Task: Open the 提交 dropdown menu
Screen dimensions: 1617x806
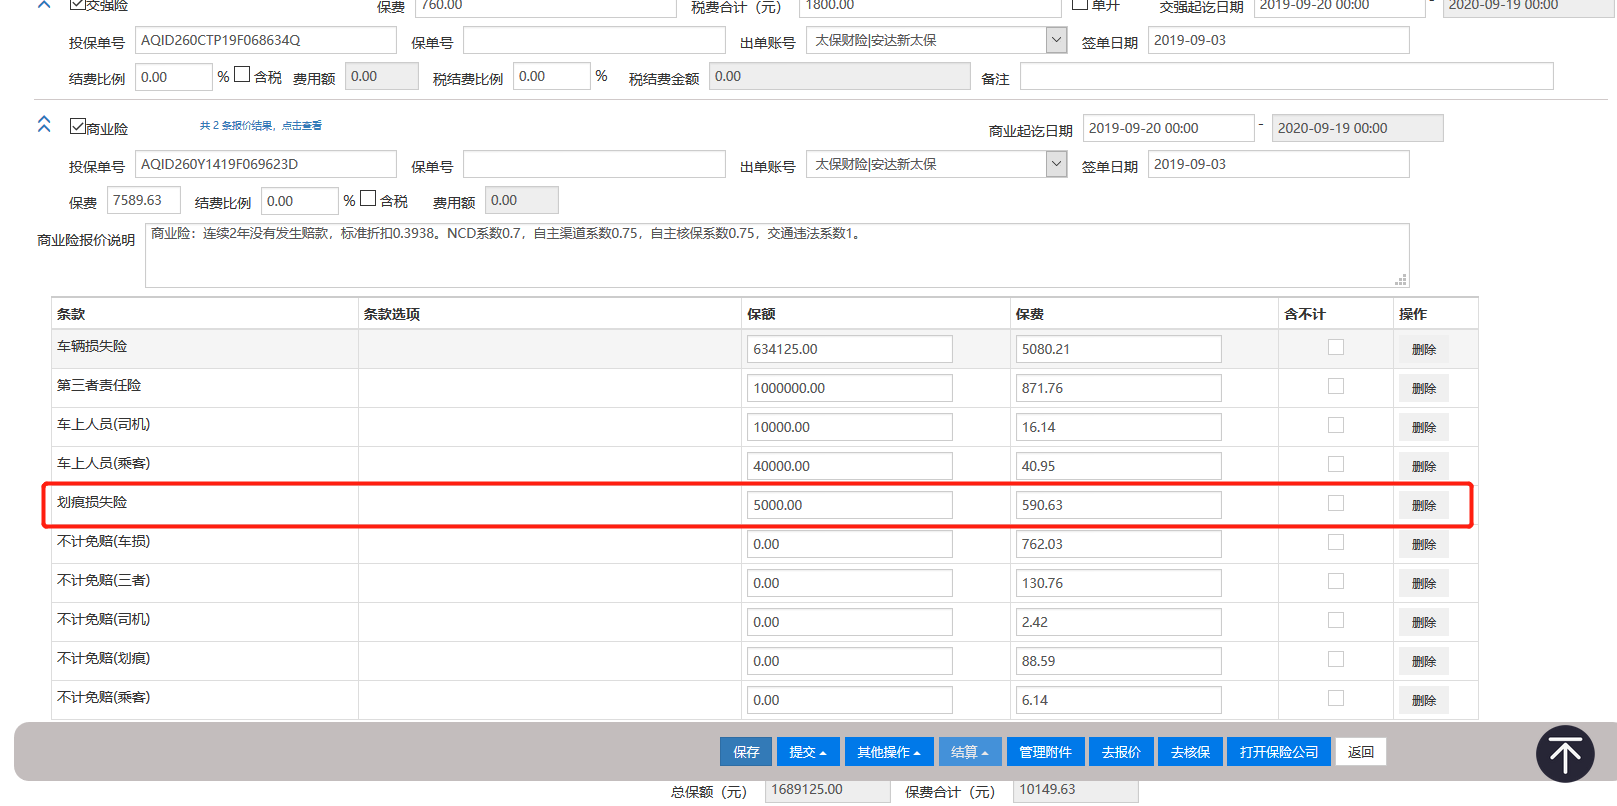Action: [807, 752]
